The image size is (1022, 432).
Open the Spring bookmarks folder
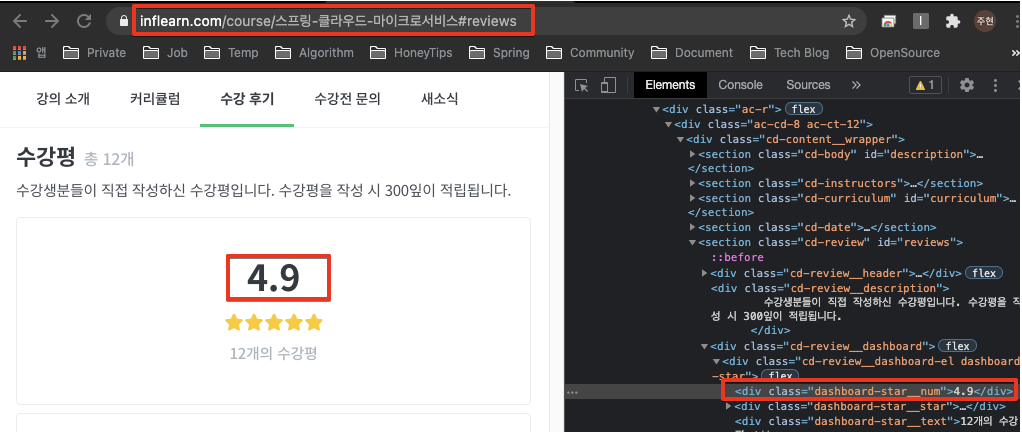click(499, 53)
